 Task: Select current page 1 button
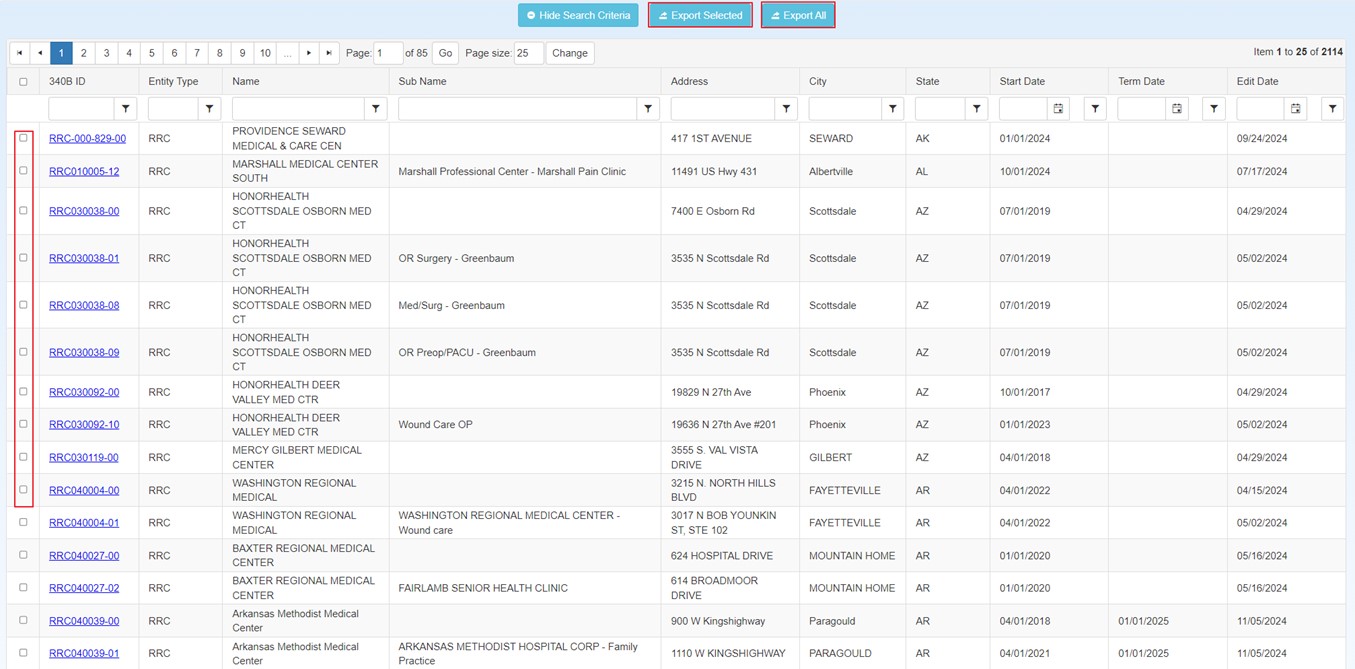point(61,53)
